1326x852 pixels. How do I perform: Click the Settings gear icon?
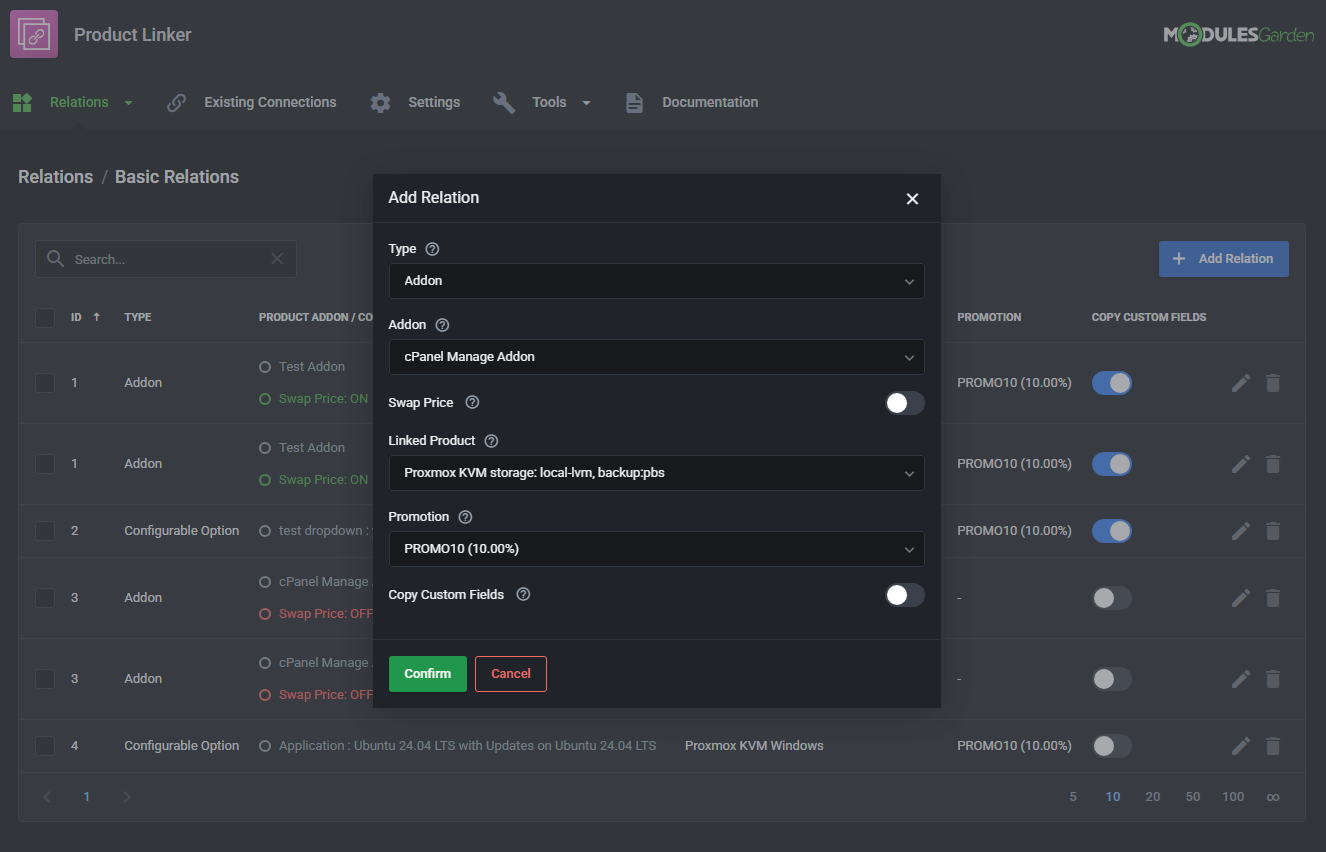coord(380,102)
